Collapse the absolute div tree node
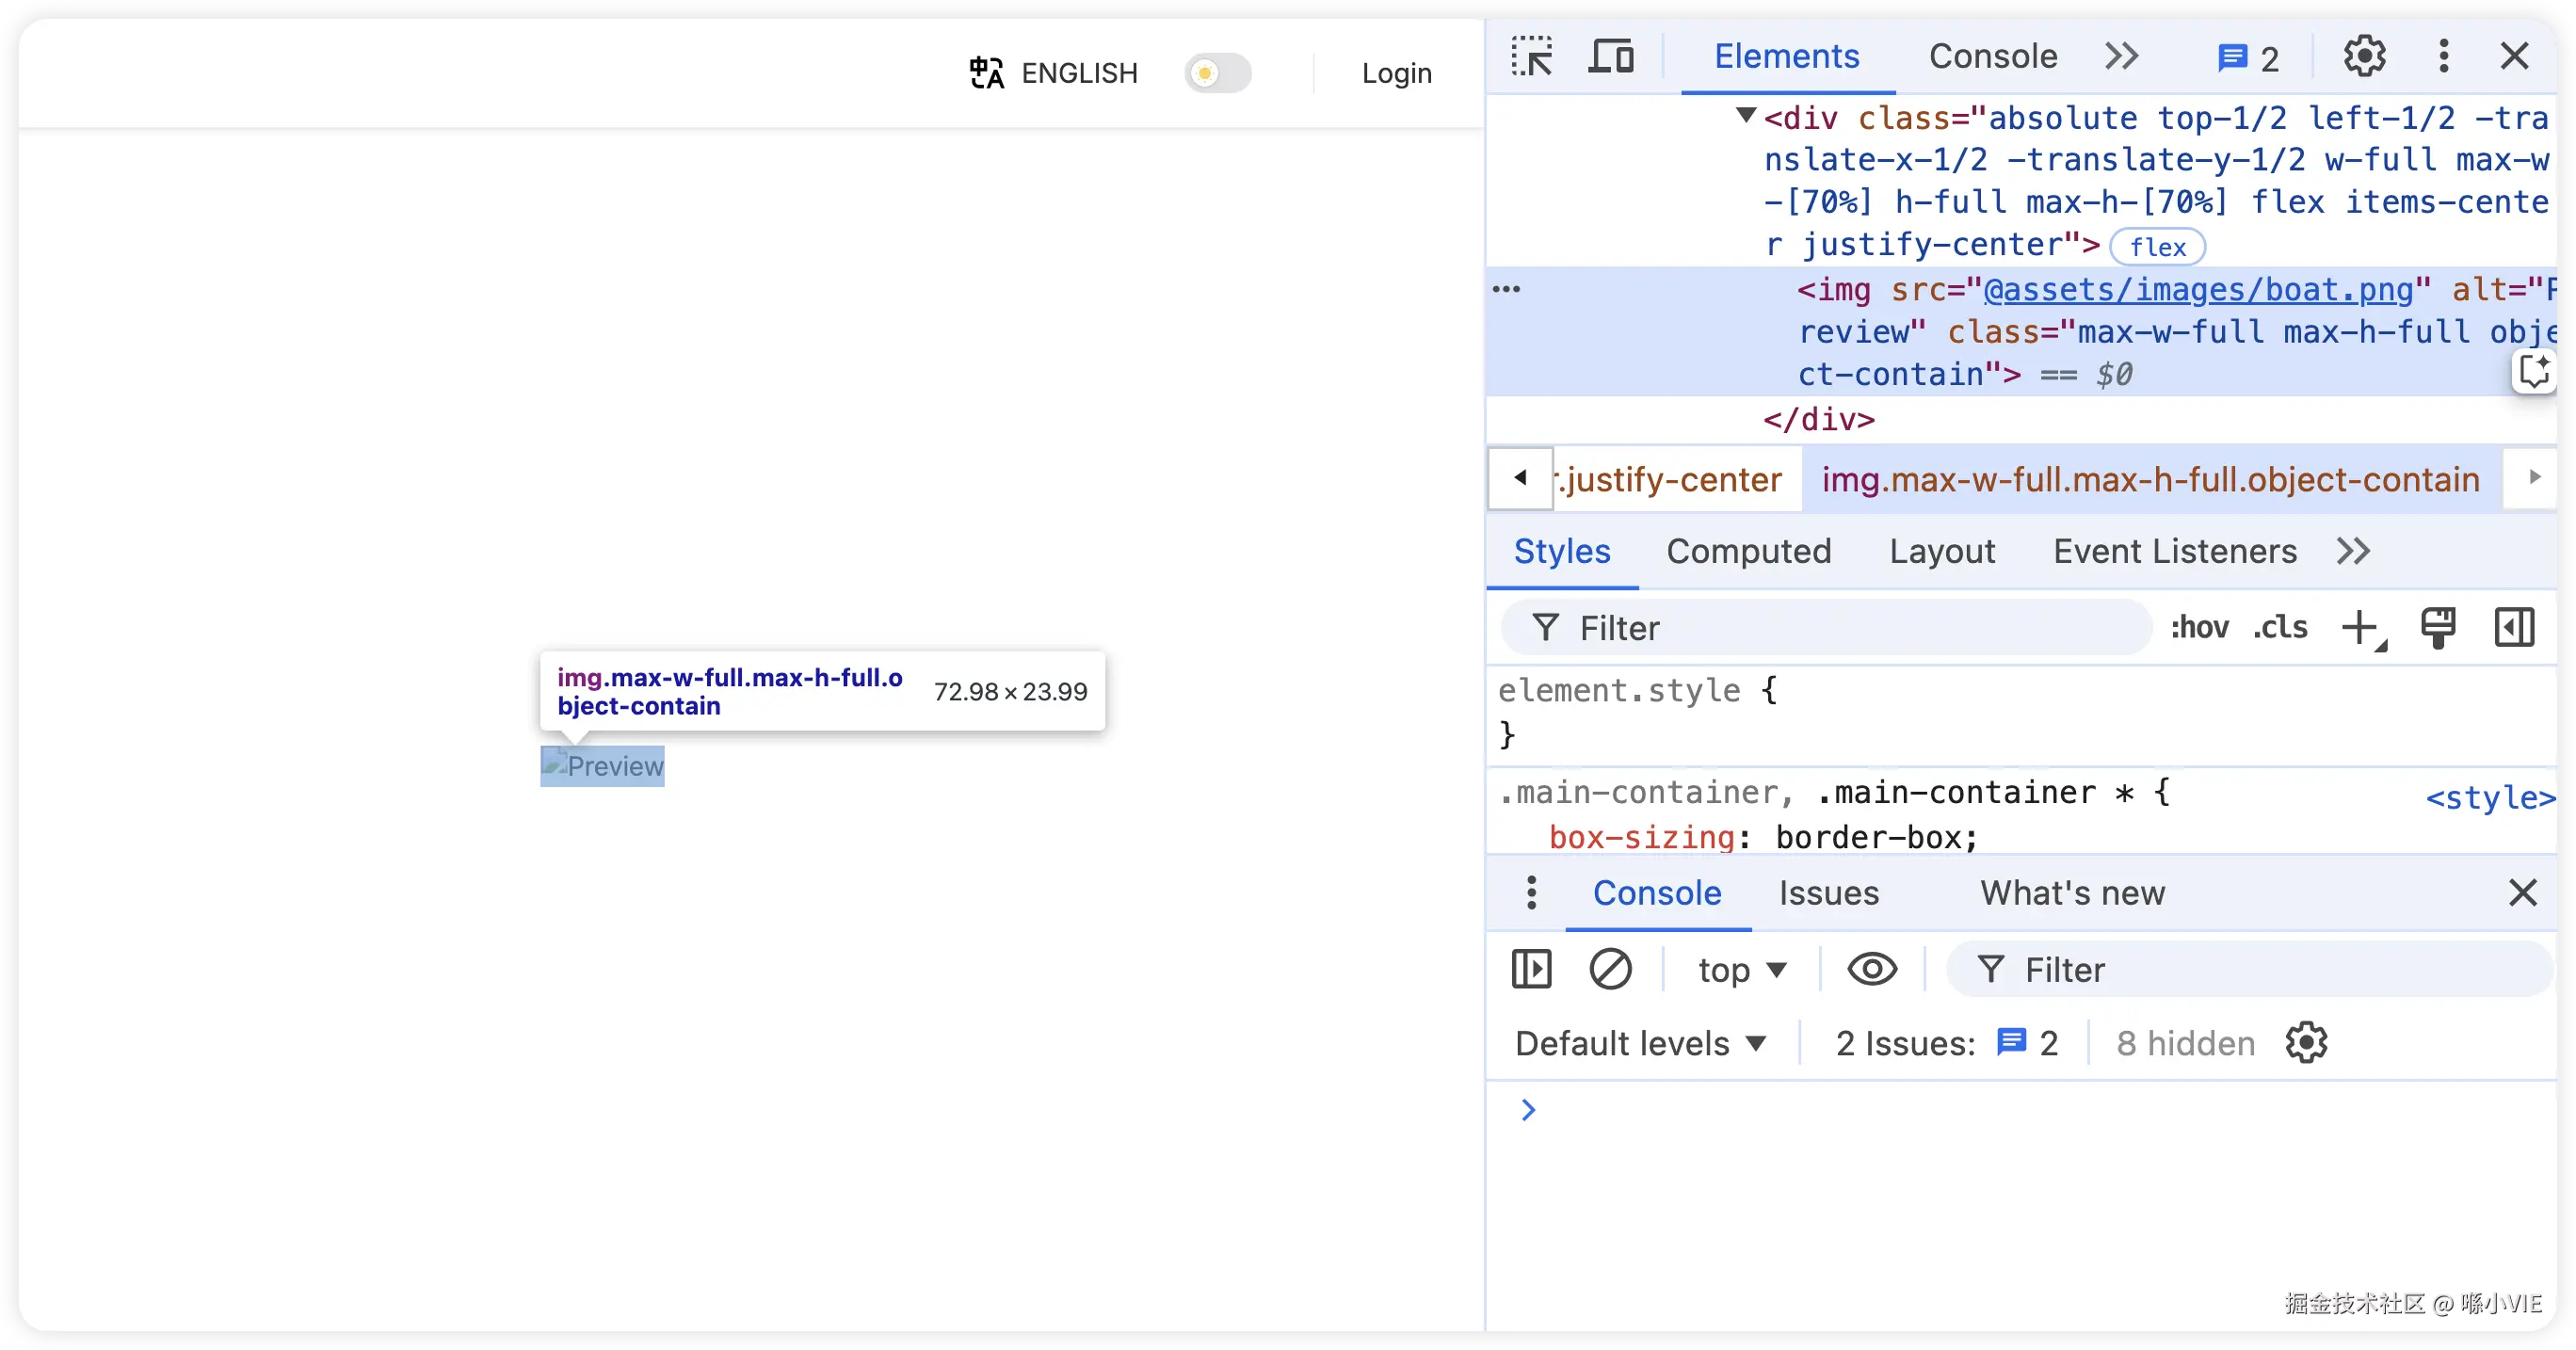The height and width of the screenshot is (1350, 2576). 1745,116
